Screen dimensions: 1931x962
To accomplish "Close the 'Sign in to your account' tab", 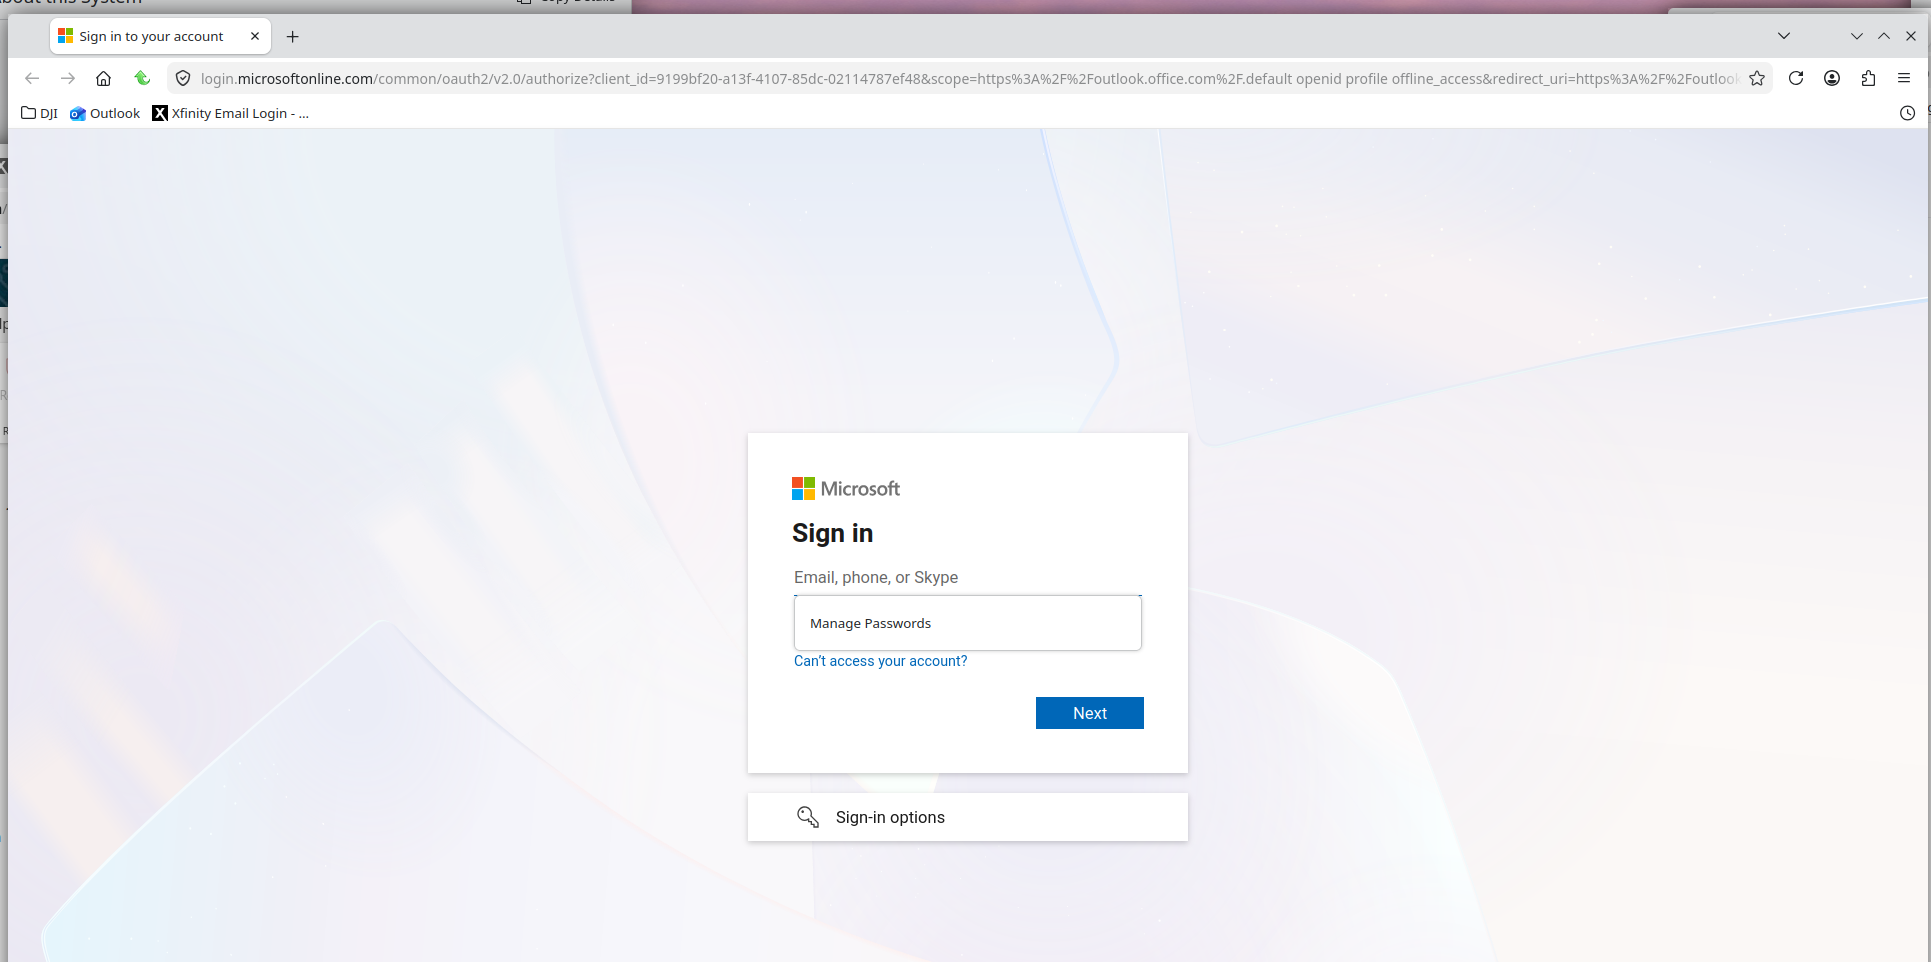I will 255,36.
